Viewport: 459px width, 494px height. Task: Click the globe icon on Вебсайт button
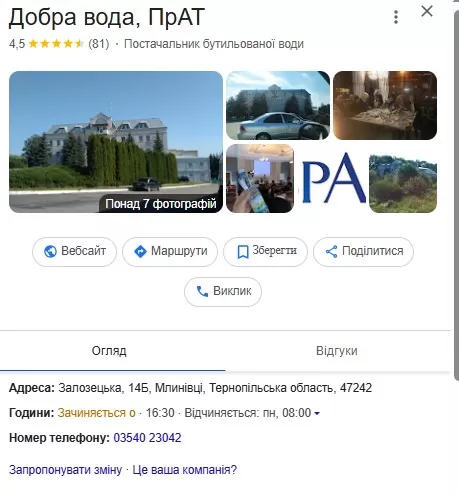[50, 251]
